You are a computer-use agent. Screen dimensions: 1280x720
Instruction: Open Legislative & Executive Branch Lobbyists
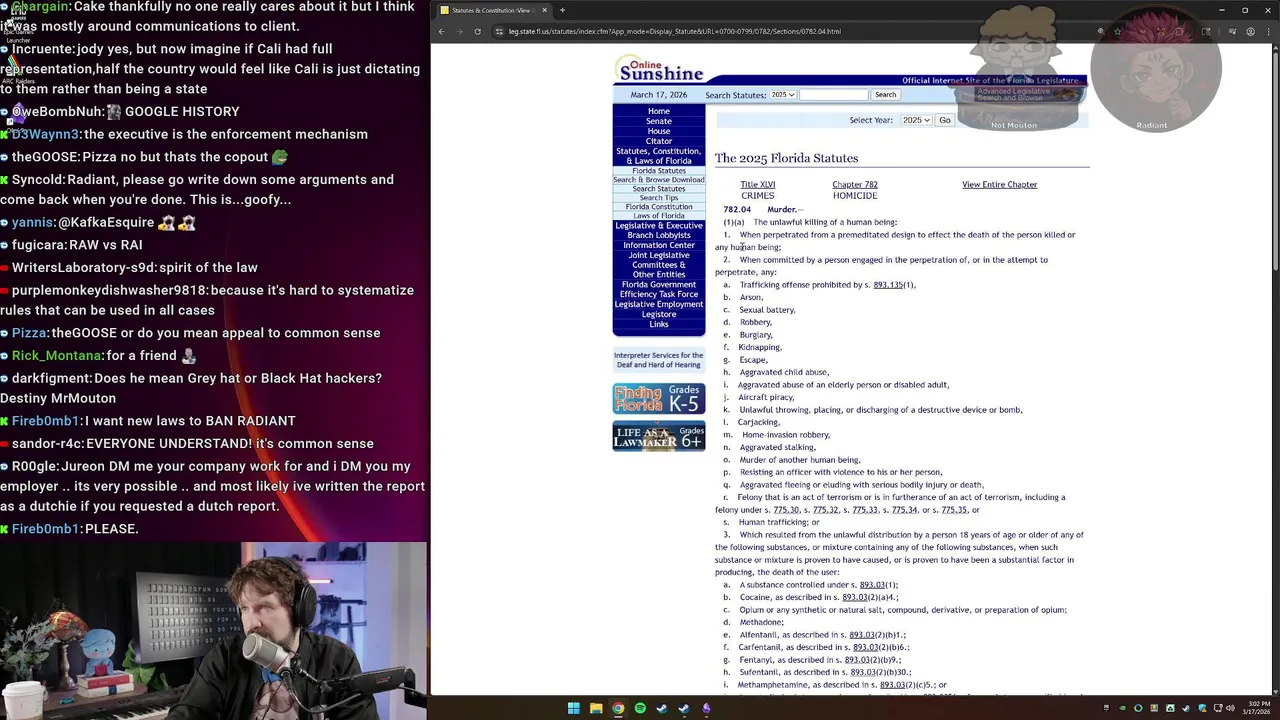(659, 230)
